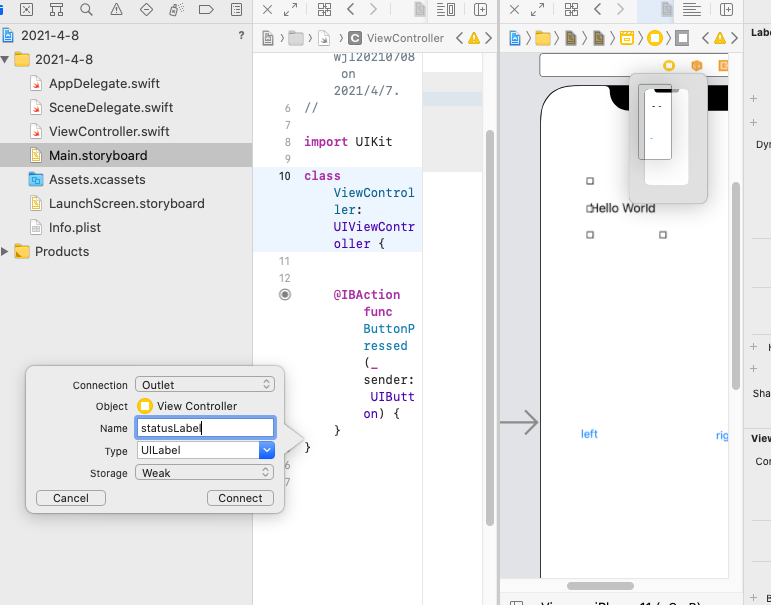The width and height of the screenshot is (771, 605).
Task: Expand the Products folder
Action: pyautogui.click(x=4, y=251)
